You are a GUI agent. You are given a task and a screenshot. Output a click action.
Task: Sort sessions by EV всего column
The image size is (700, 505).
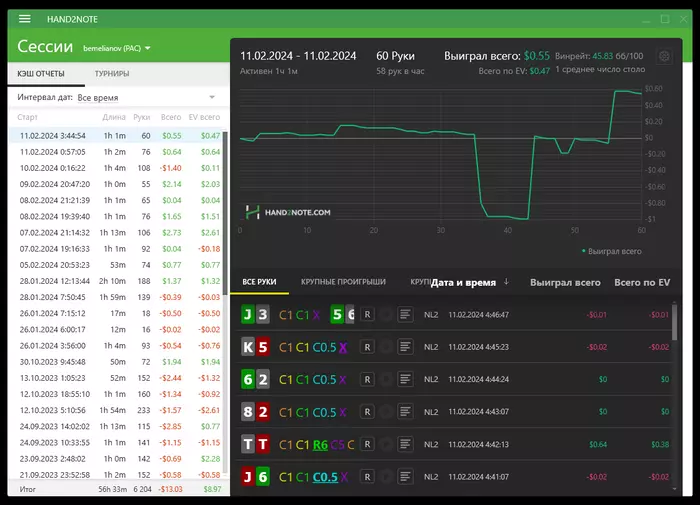click(x=204, y=117)
